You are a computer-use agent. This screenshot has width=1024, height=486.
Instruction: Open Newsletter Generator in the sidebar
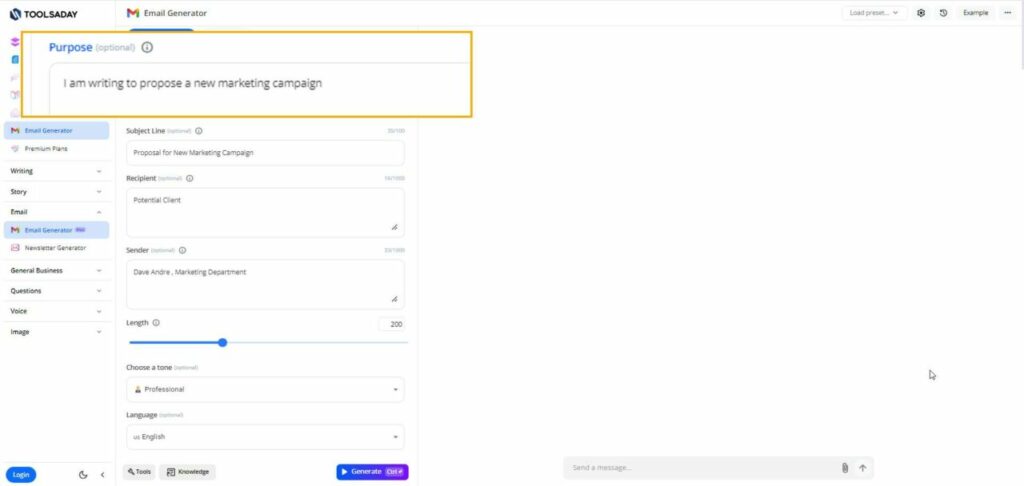point(57,248)
